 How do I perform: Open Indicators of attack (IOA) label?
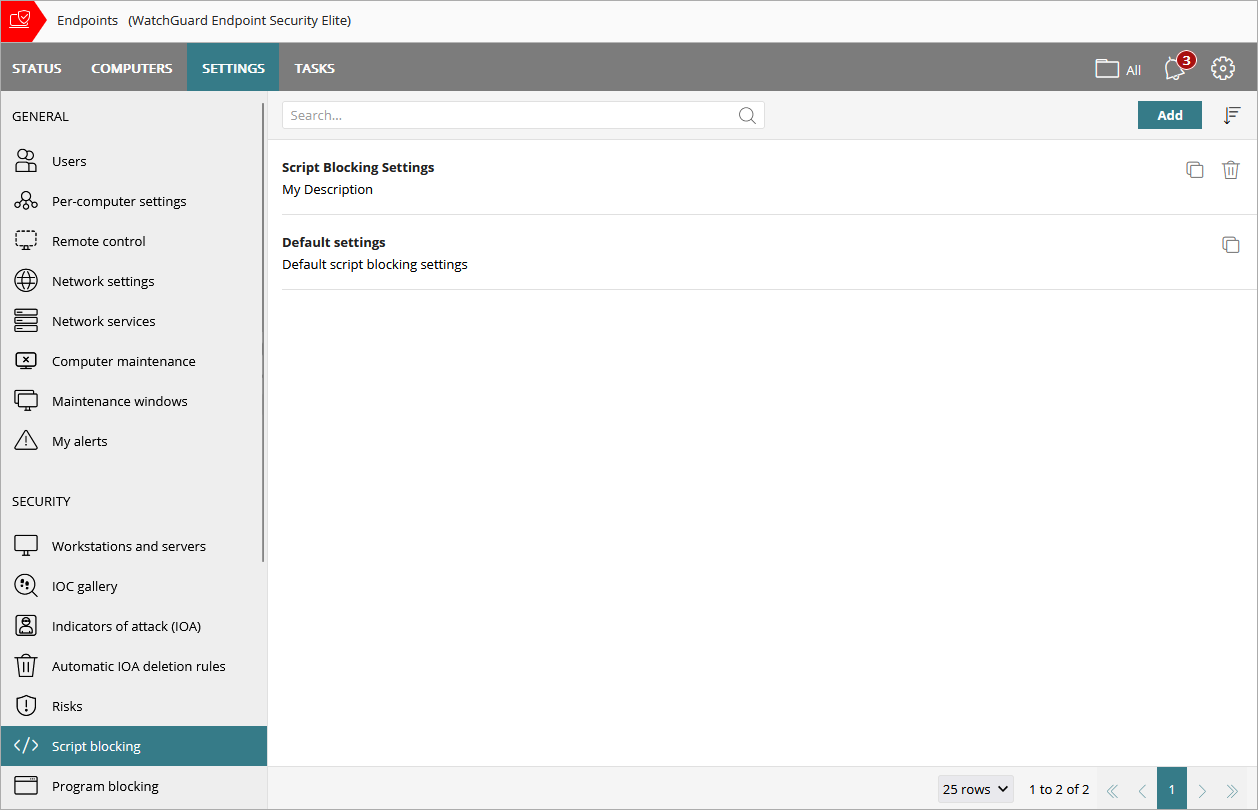coord(127,626)
